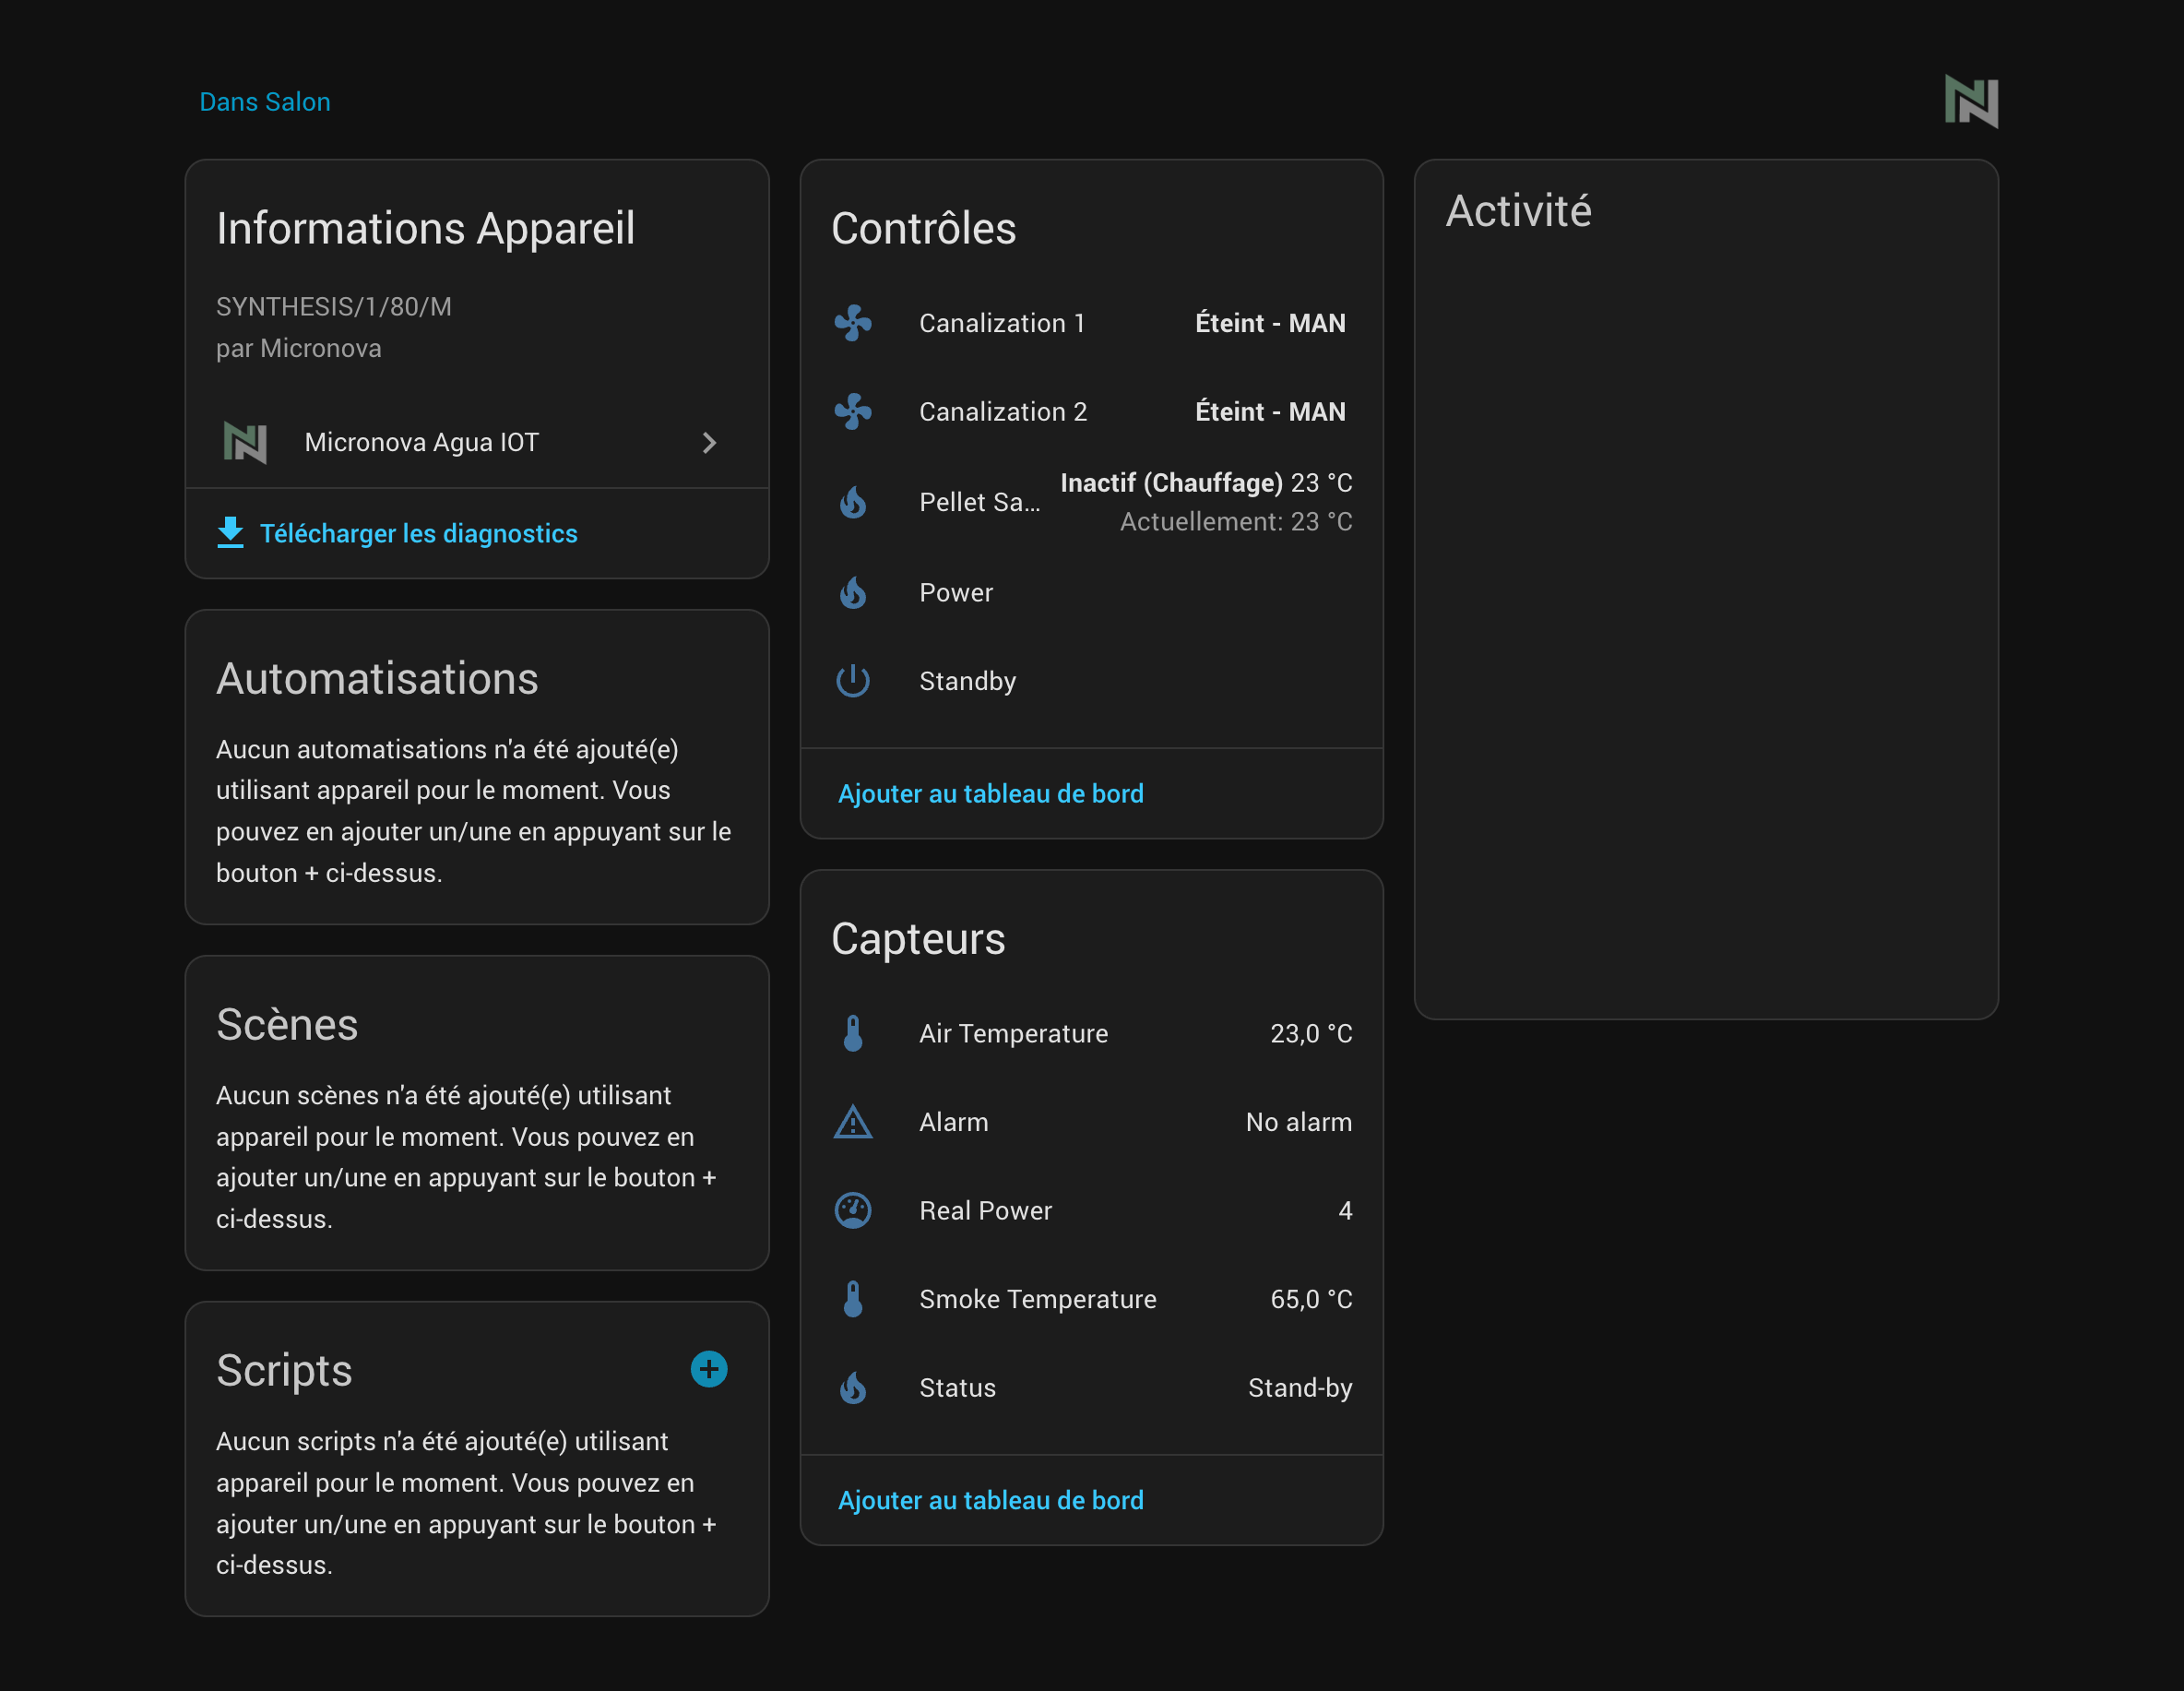Open the Power control entity
The width and height of the screenshot is (2184, 1691).
pos(956,593)
